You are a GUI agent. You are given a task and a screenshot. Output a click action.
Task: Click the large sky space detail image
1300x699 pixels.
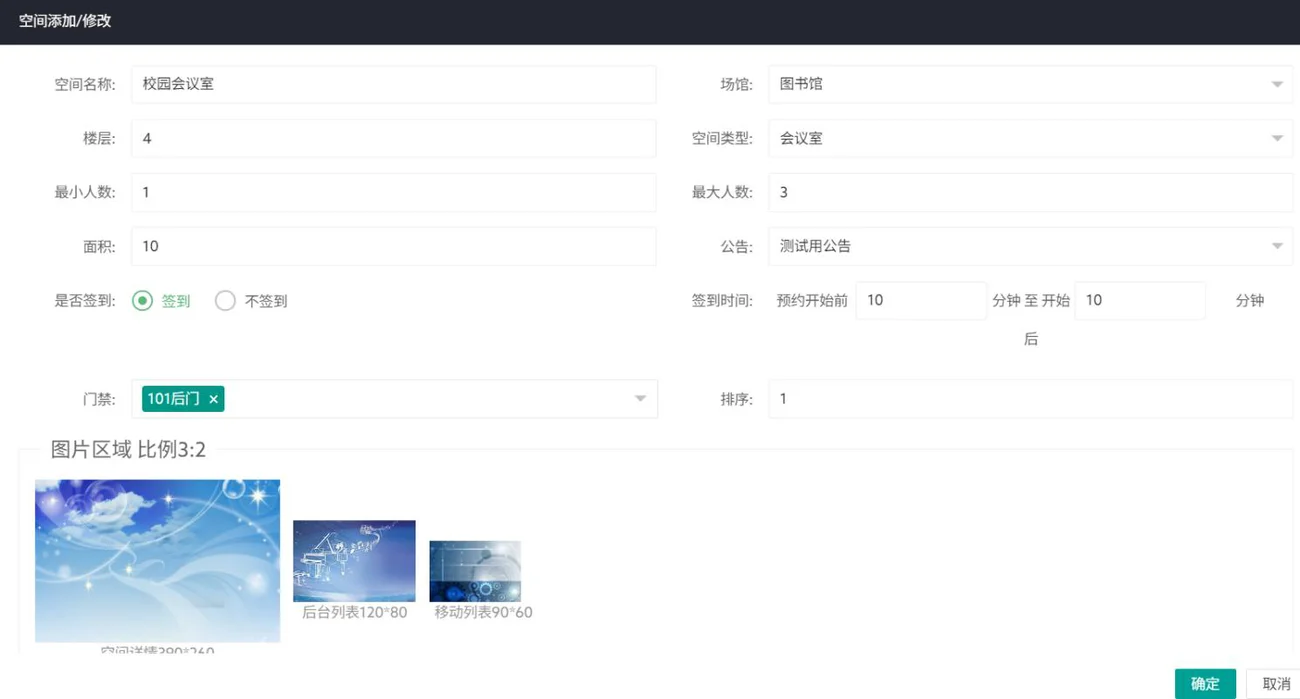tap(158, 561)
